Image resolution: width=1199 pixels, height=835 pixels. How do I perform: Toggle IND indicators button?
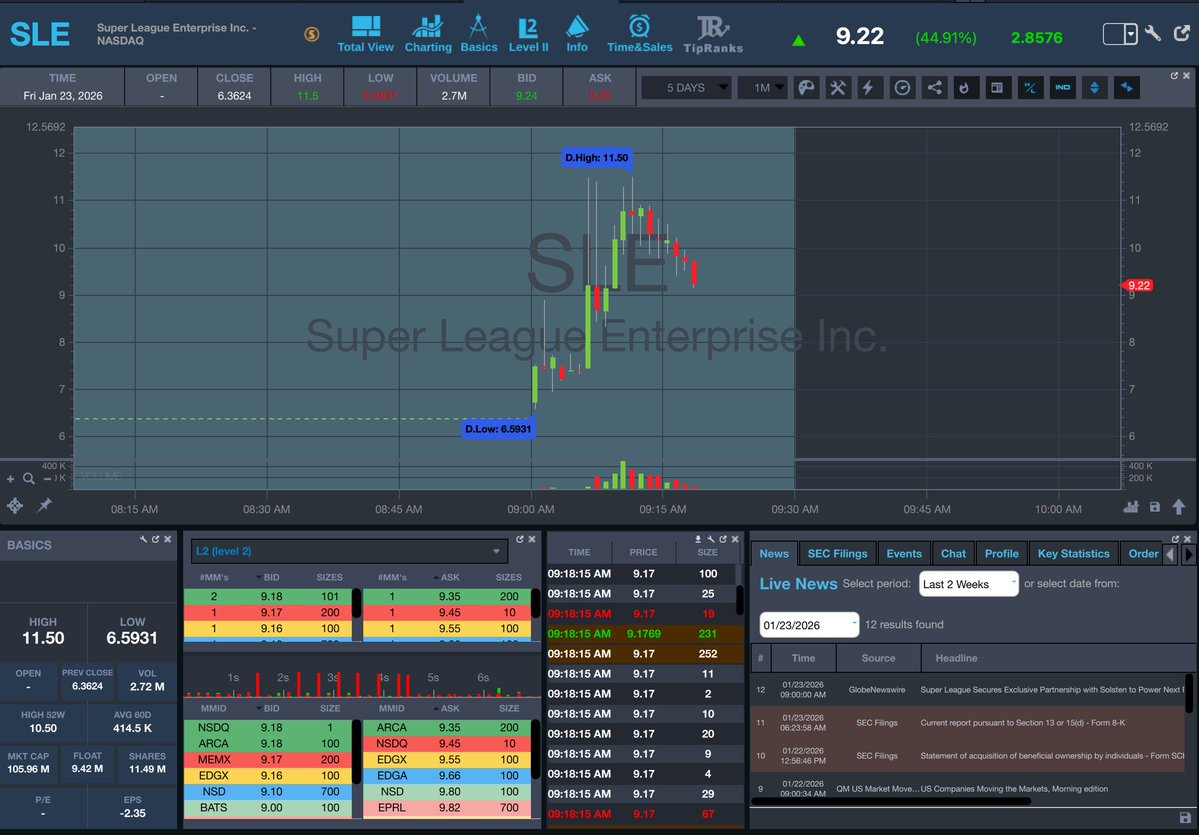(x=1062, y=88)
